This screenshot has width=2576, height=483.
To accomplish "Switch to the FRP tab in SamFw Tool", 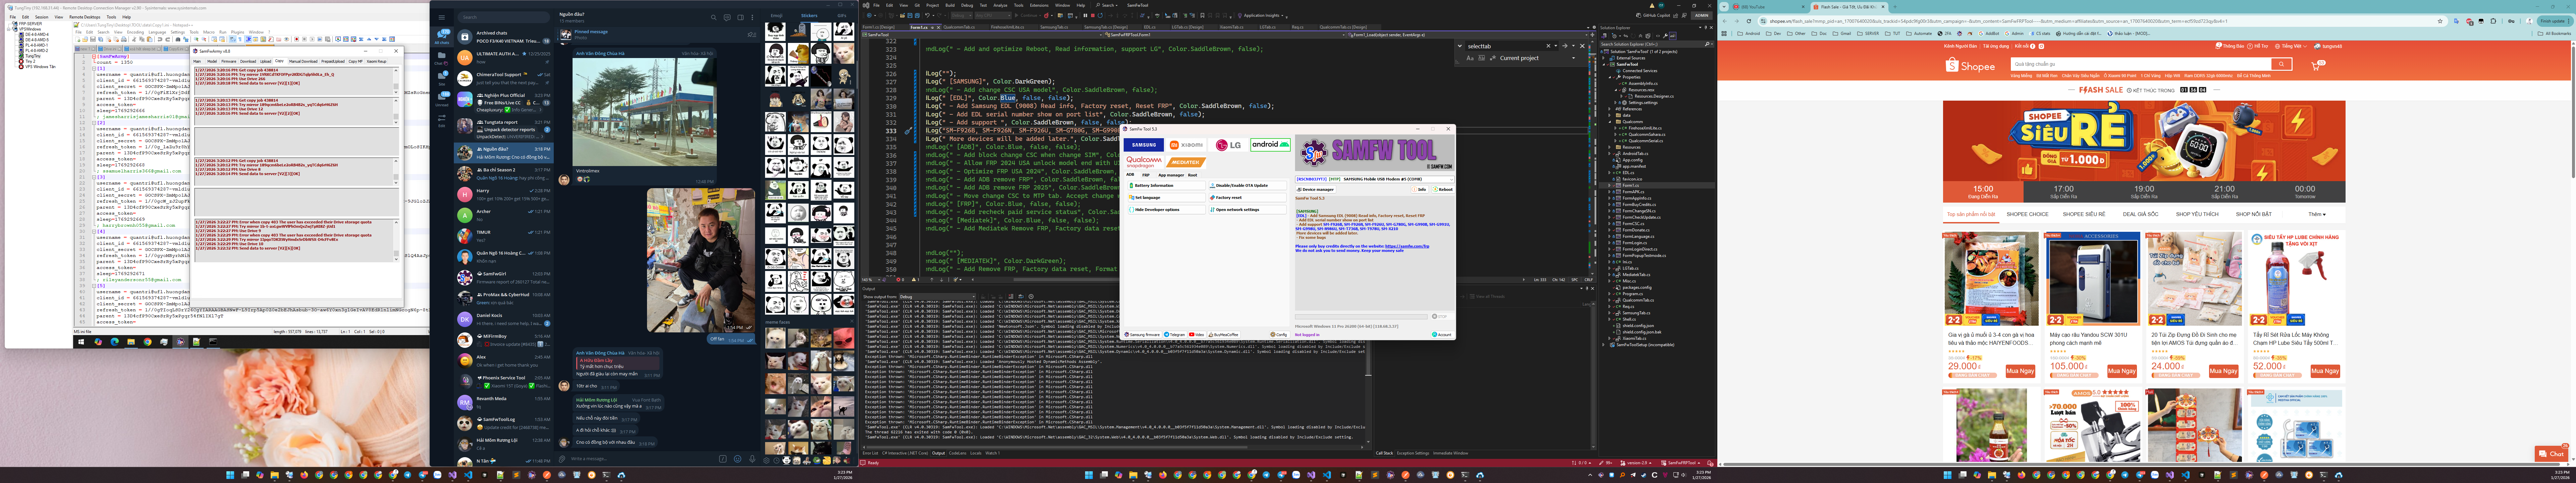I will (1146, 175).
